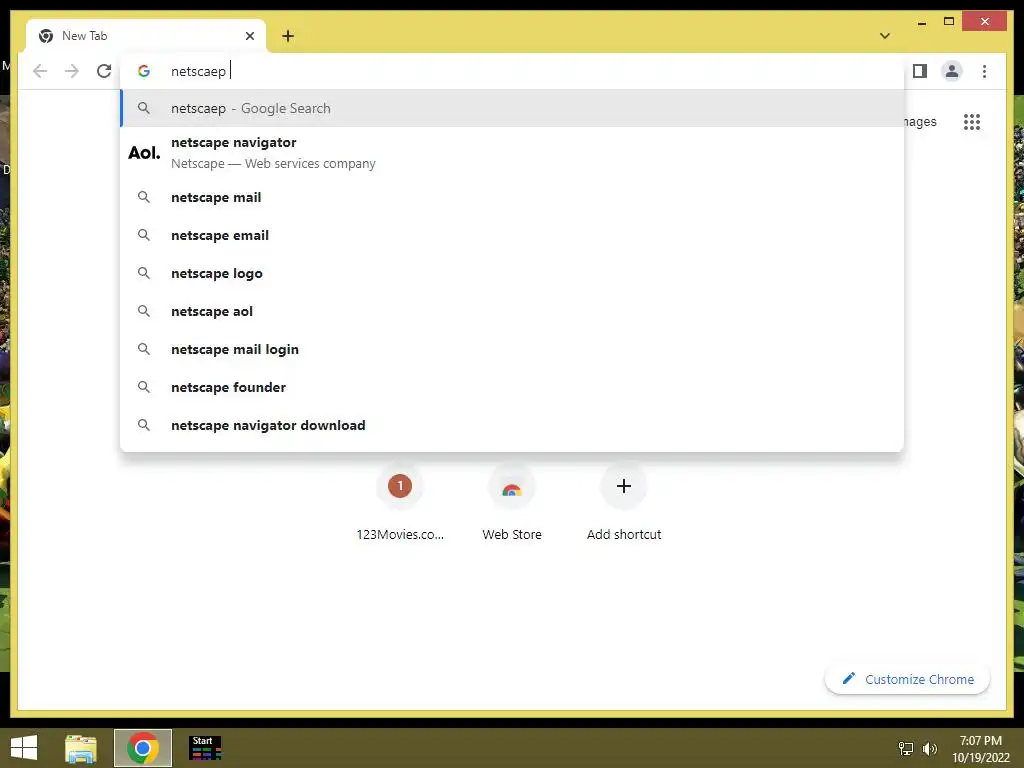Select 'netscape navigator' AOL suggestion

point(512,153)
